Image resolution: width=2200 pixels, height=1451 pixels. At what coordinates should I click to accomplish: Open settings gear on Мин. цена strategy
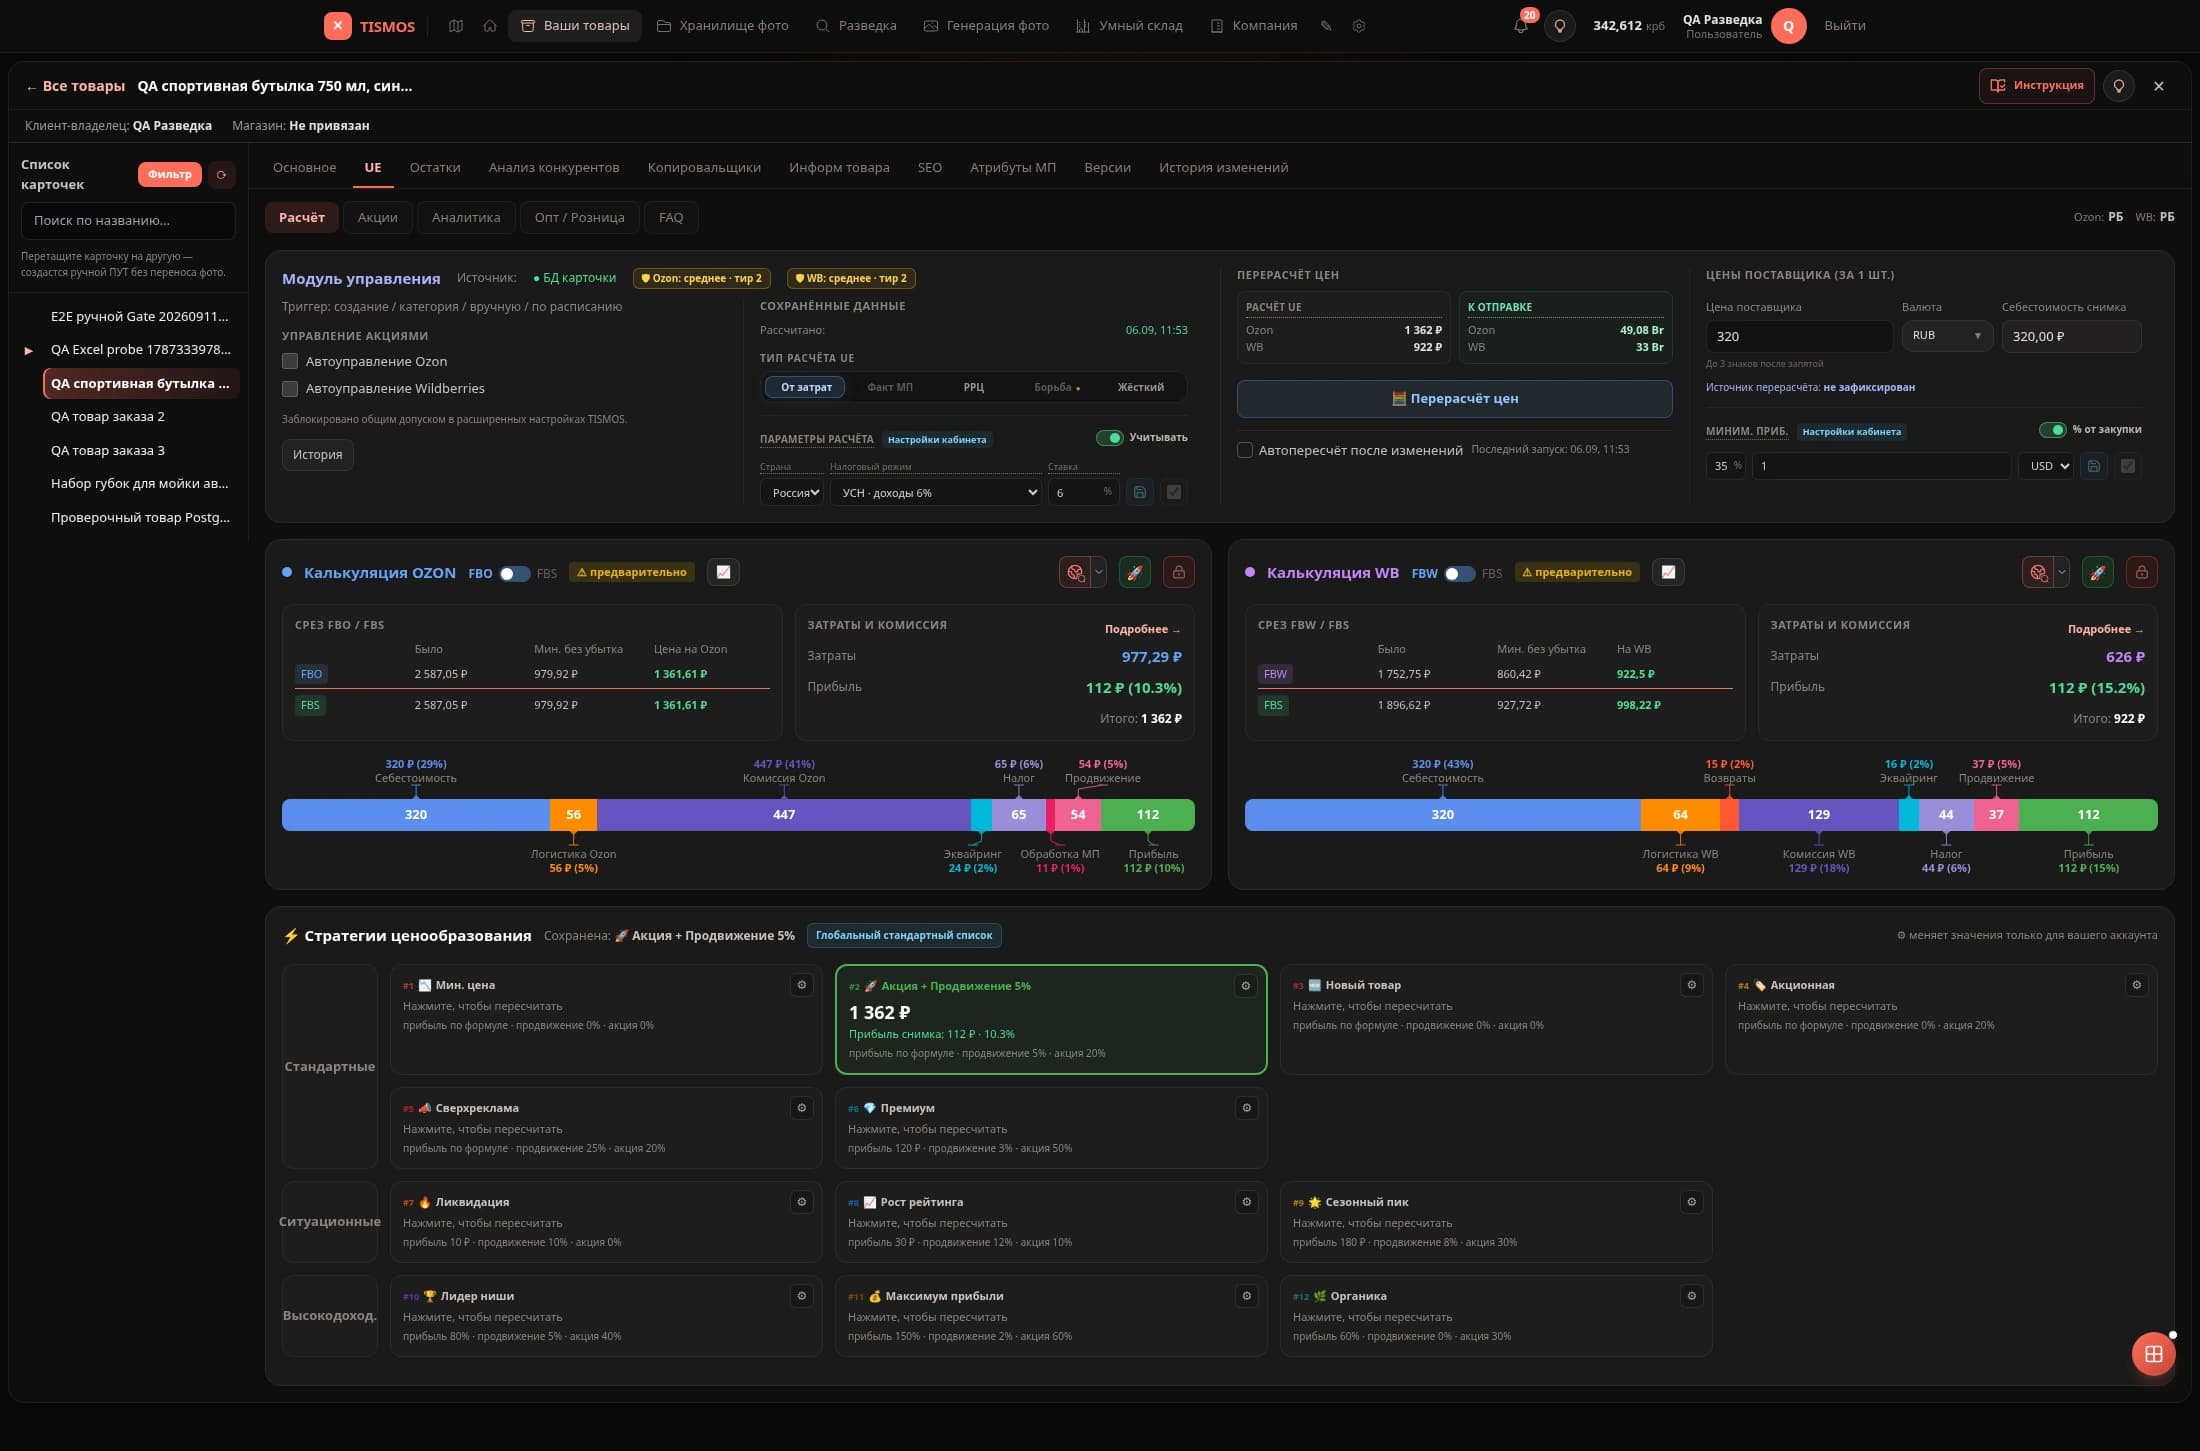click(x=802, y=985)
